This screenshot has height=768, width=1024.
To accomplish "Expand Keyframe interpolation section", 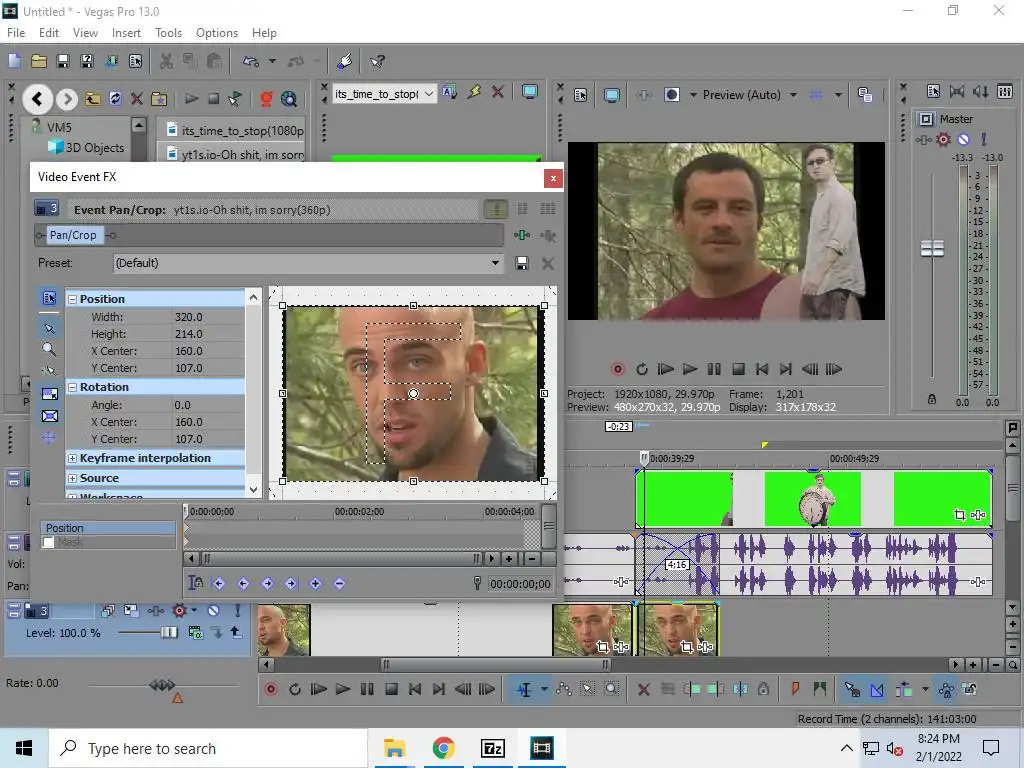I will point(72,458).
